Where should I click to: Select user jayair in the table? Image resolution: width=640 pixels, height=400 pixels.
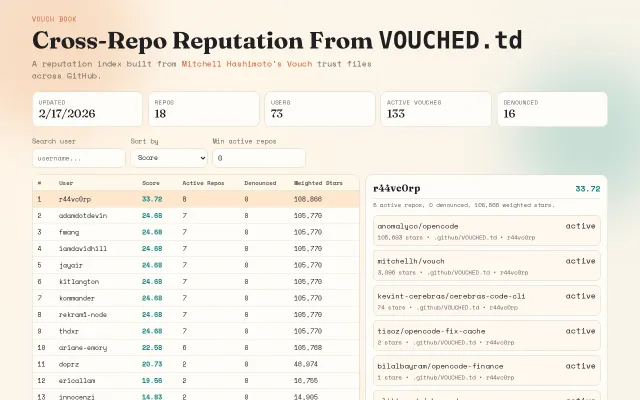(71, 265)
